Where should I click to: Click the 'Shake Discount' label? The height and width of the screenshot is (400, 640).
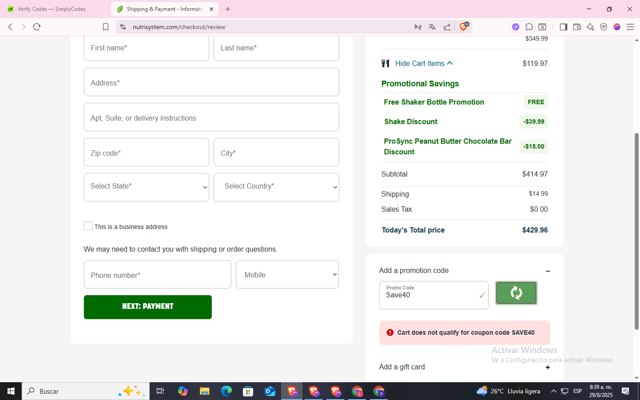411,122
